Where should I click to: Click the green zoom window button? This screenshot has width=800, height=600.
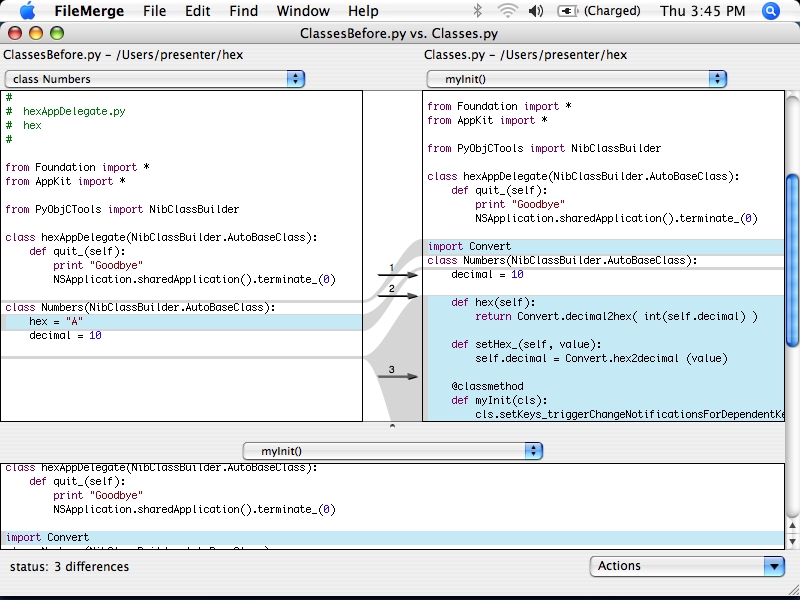tap(57, 34)
